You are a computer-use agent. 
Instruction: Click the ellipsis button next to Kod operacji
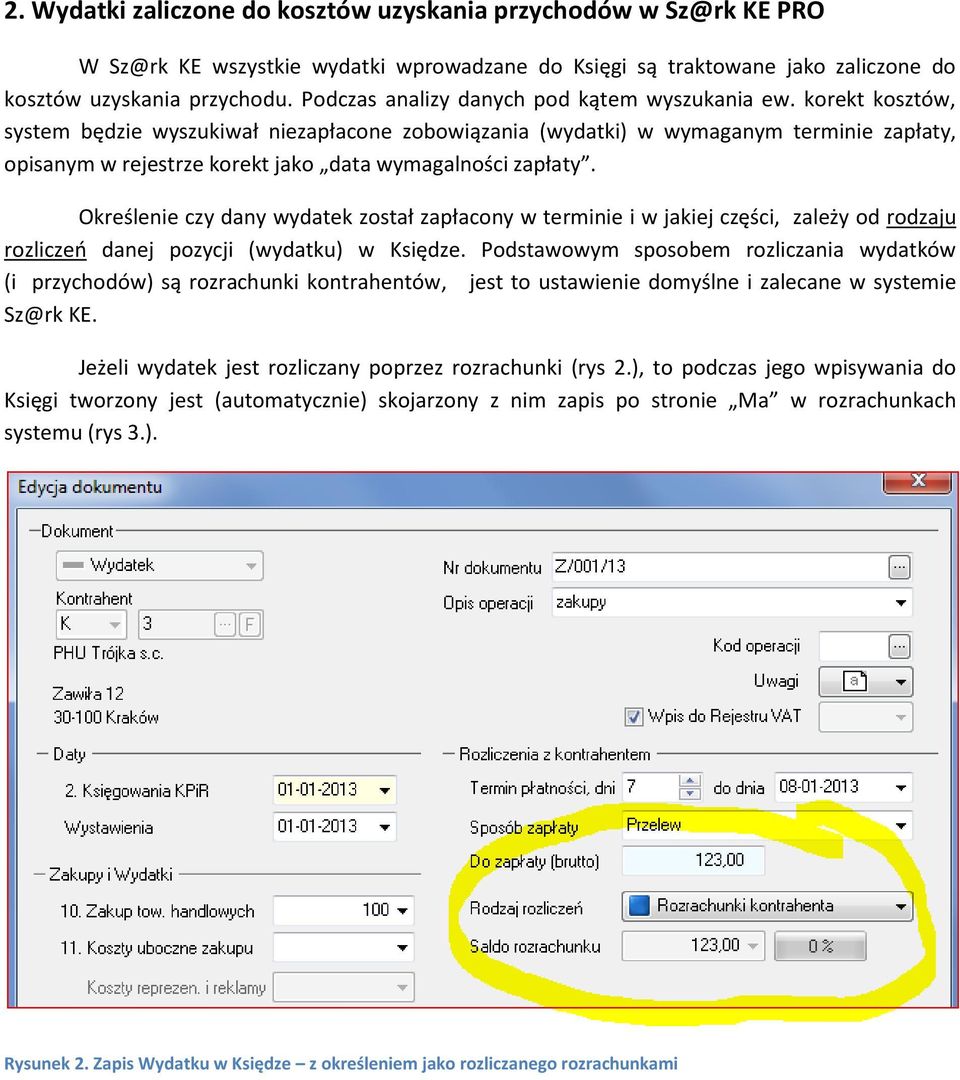(x=899, y=647)
